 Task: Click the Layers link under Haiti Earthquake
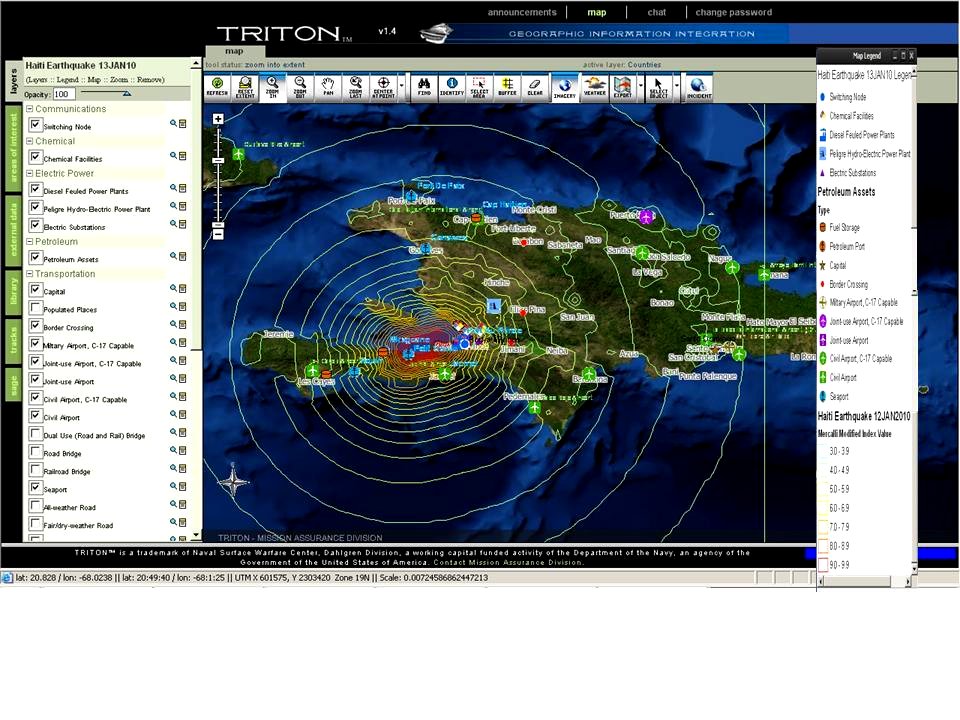pyautogui.click(x=37, y=80)
